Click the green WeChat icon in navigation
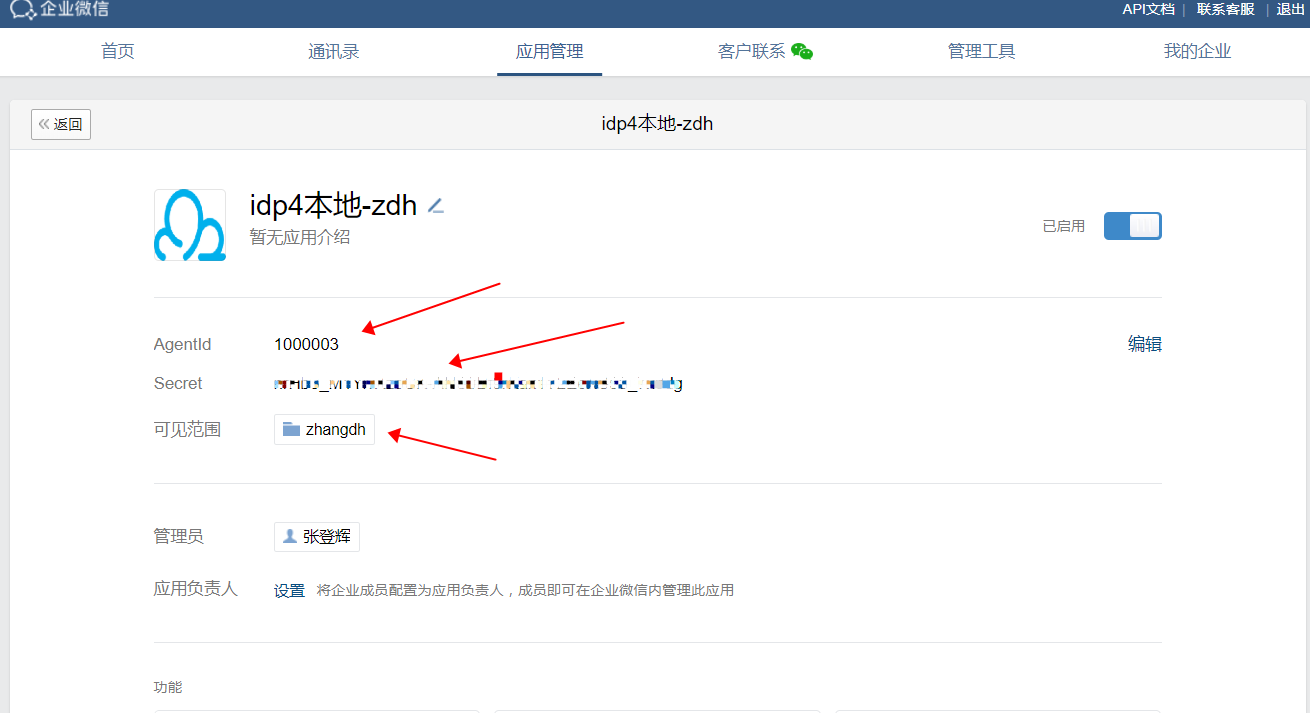Screen dimensions: 1310x713 pos(802,52)
